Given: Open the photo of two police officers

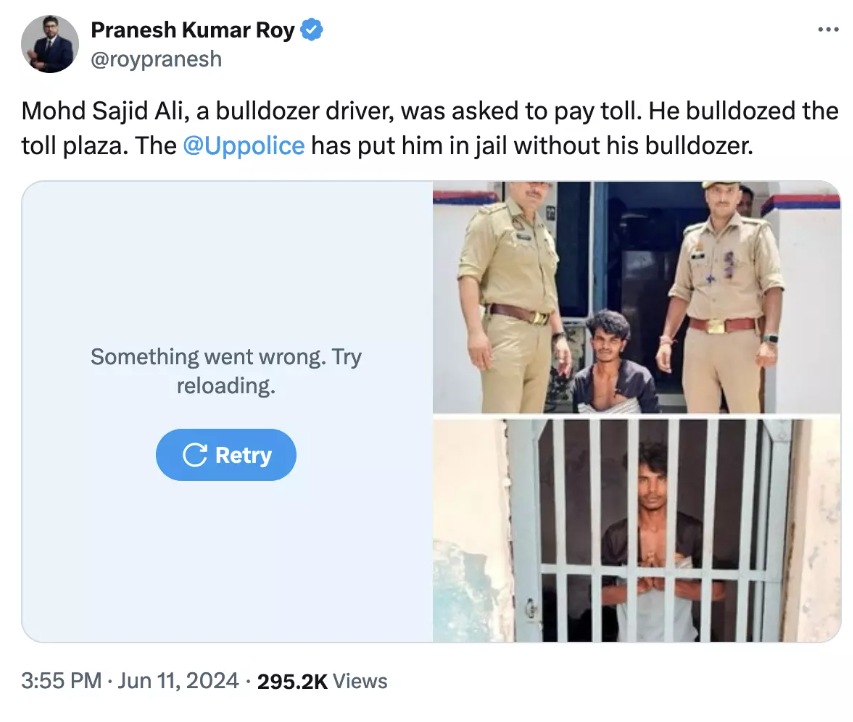Looking at the screenshot, I should coord(636,297).
